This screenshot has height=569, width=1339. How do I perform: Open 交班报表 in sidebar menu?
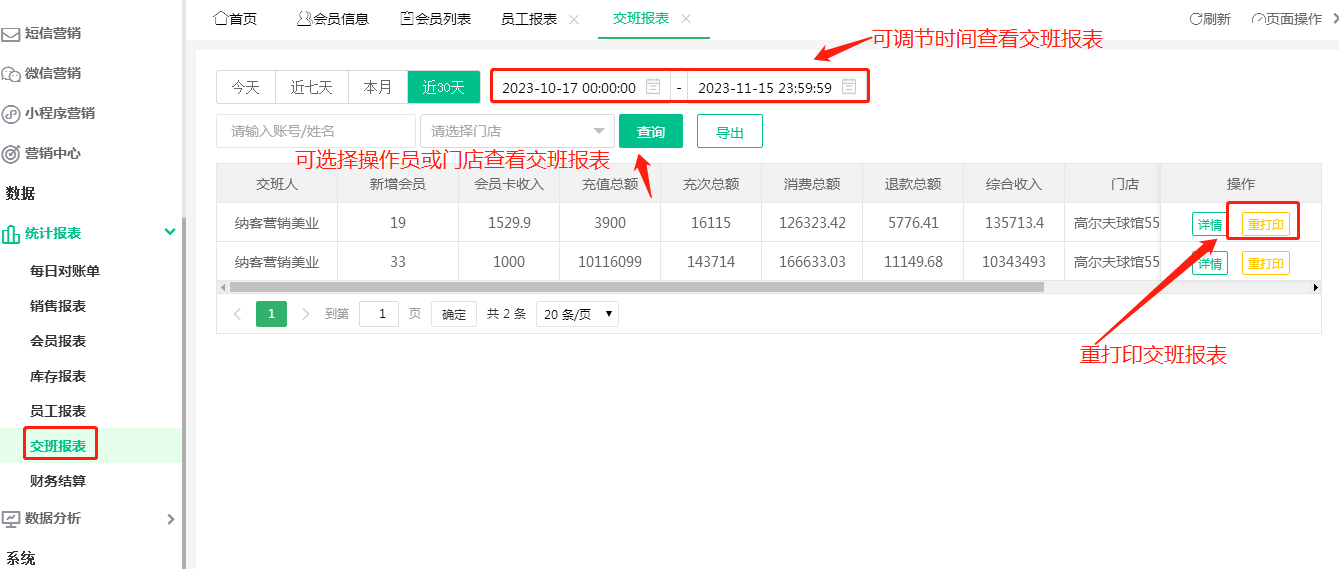[58, 446]
